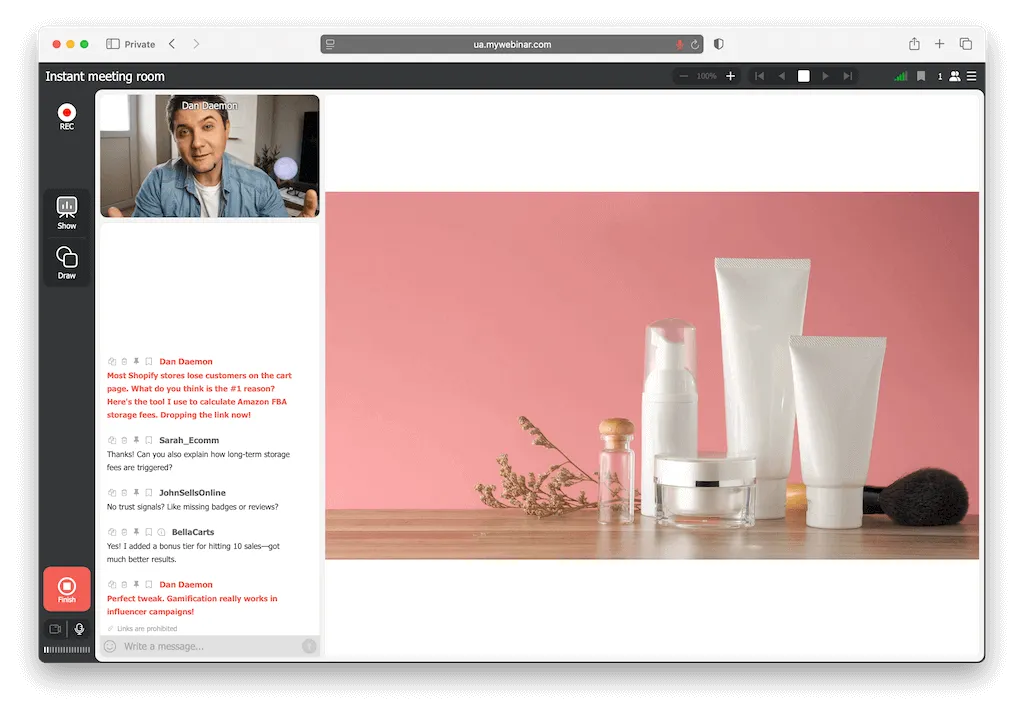The width and height of the screenshot is (1024, 714).
Task: Click the Sarah_Ecomm username
Action: [189, 440]
